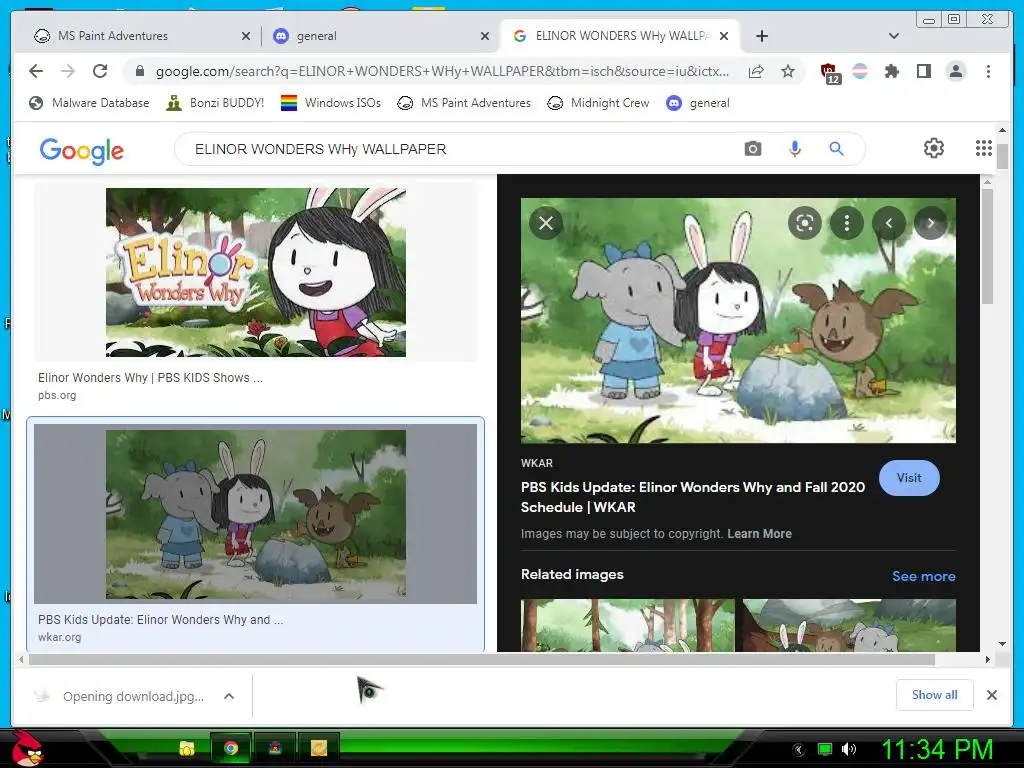The height and width of the screenshot is (768, 1024).
Task: Submit search with magnifier icon
Action: (837, 149)
